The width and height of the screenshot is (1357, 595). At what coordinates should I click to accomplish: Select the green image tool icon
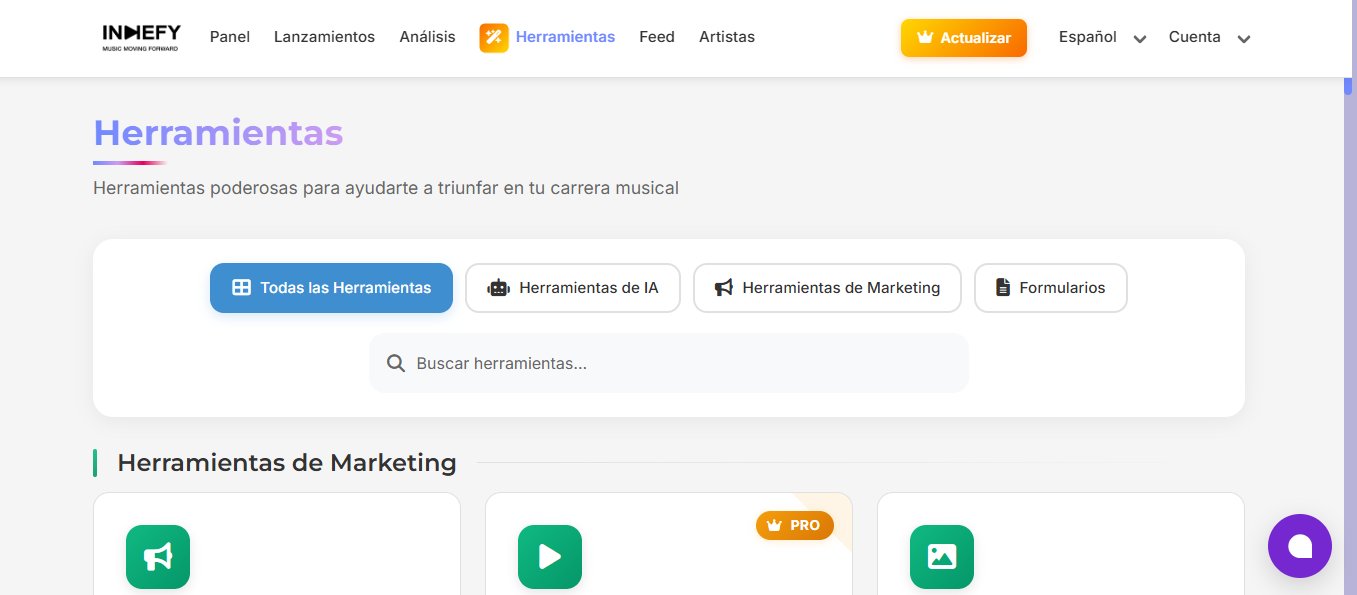(942, 557)
